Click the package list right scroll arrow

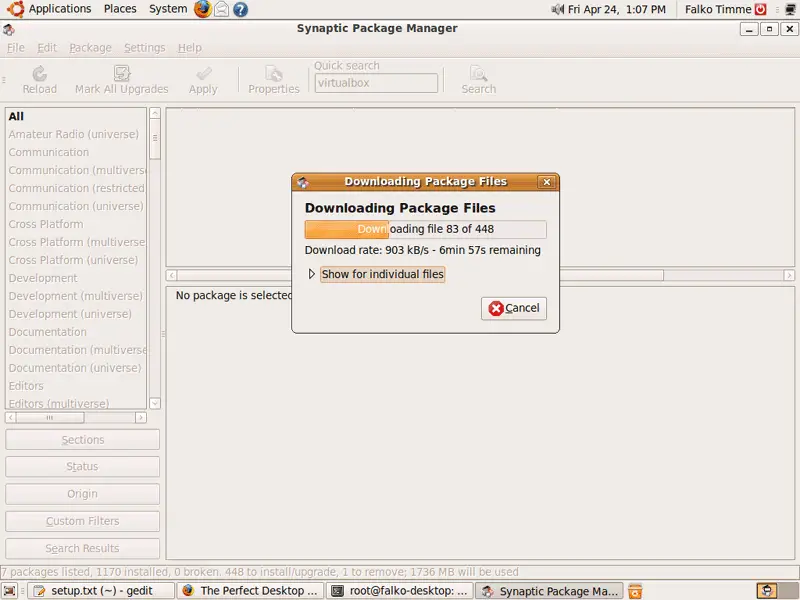pos(789,276)
